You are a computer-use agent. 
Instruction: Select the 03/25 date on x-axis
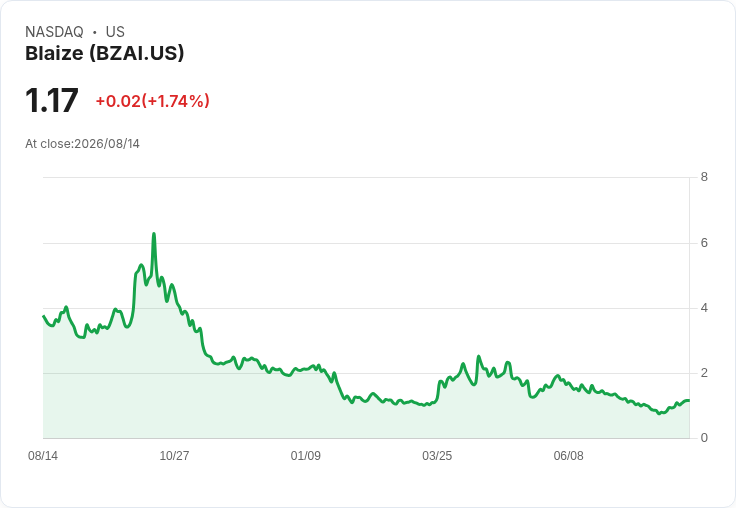point(437,455)
